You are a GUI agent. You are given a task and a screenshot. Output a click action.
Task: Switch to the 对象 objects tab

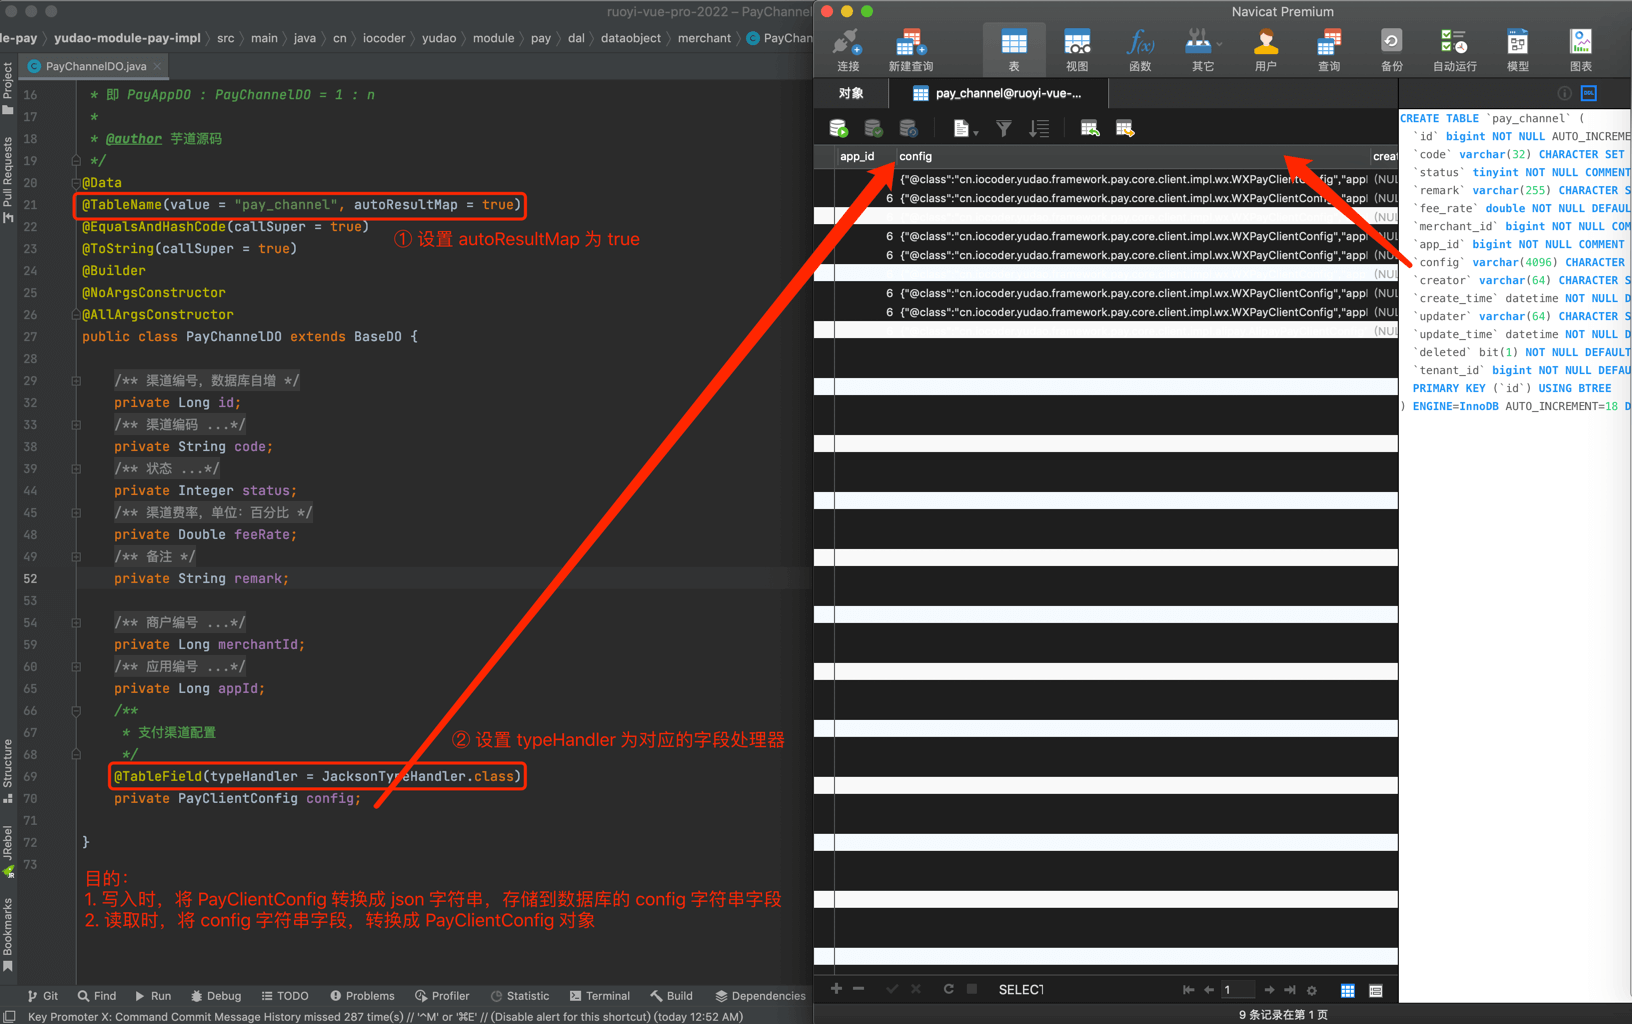(x=851, y=93)
